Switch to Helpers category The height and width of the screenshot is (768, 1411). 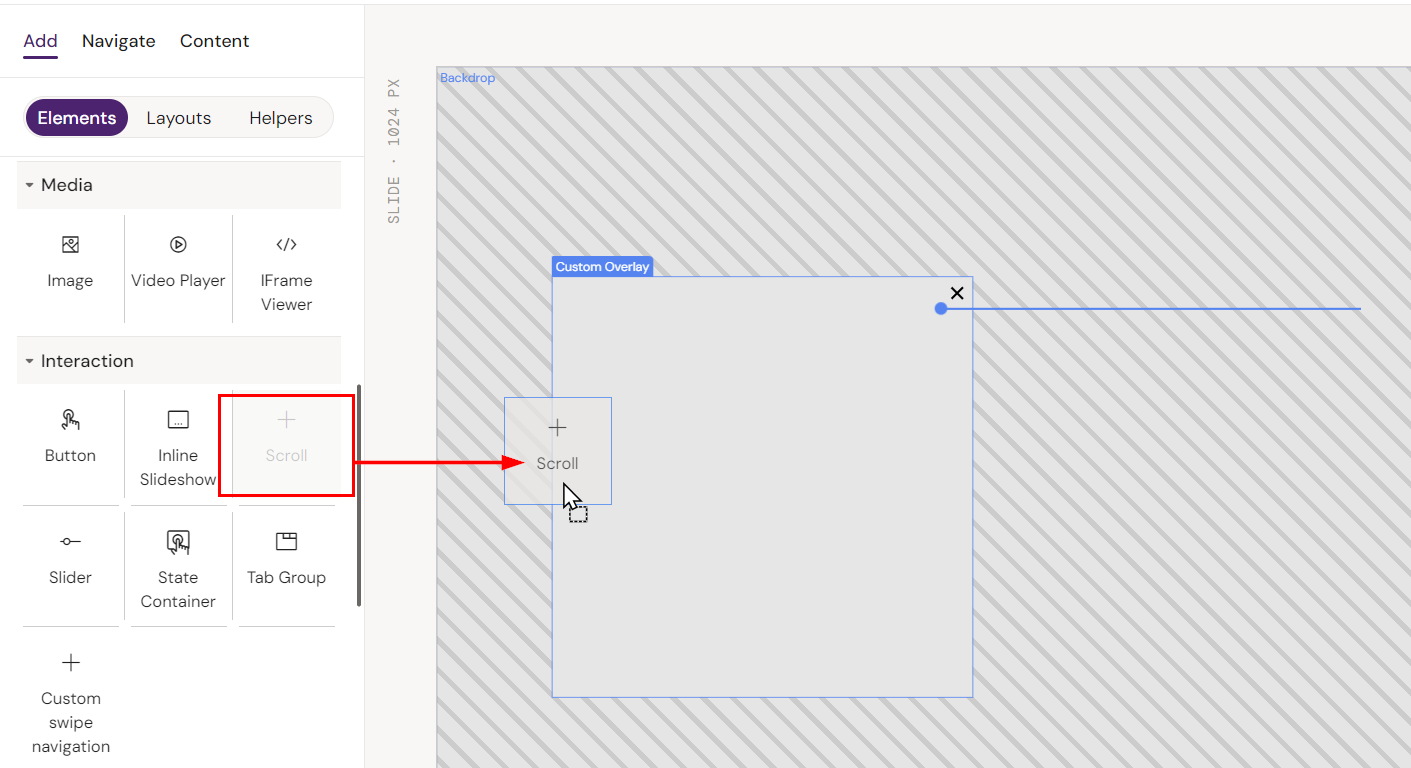(x=280, y=118)
